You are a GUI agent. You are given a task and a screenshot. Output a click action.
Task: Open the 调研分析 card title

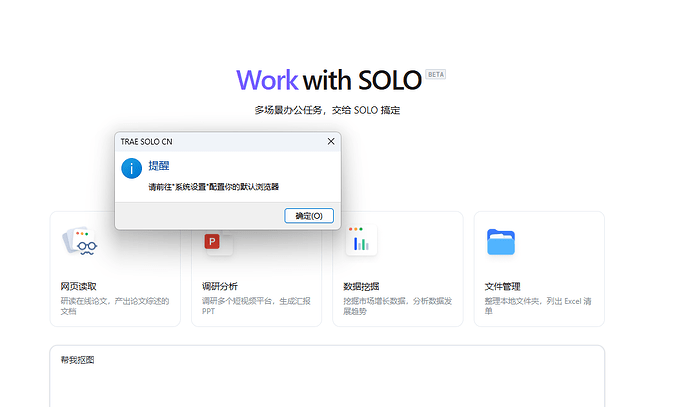pyautogui.click(x=220, y=286)
